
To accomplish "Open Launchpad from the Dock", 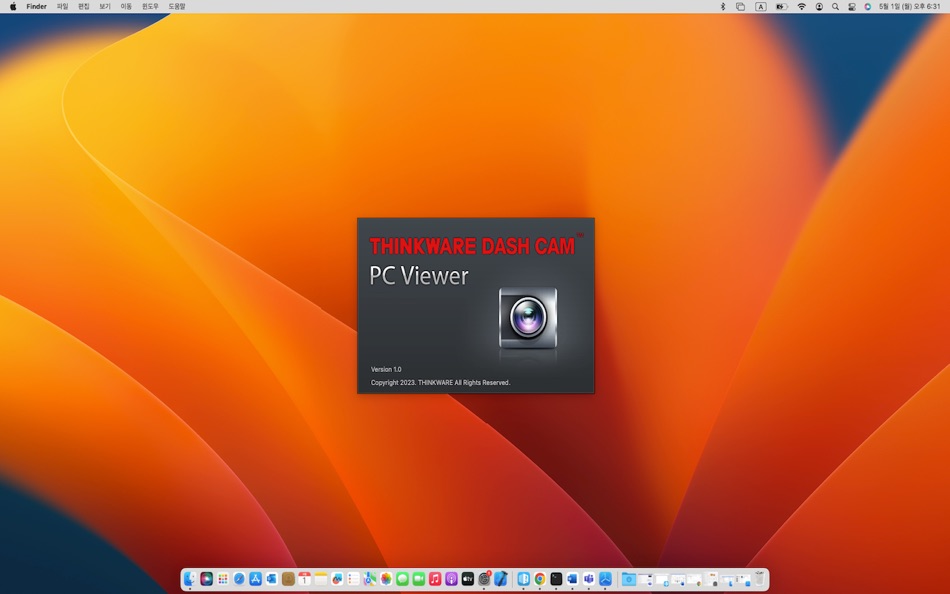I will [x=223, y=579].
